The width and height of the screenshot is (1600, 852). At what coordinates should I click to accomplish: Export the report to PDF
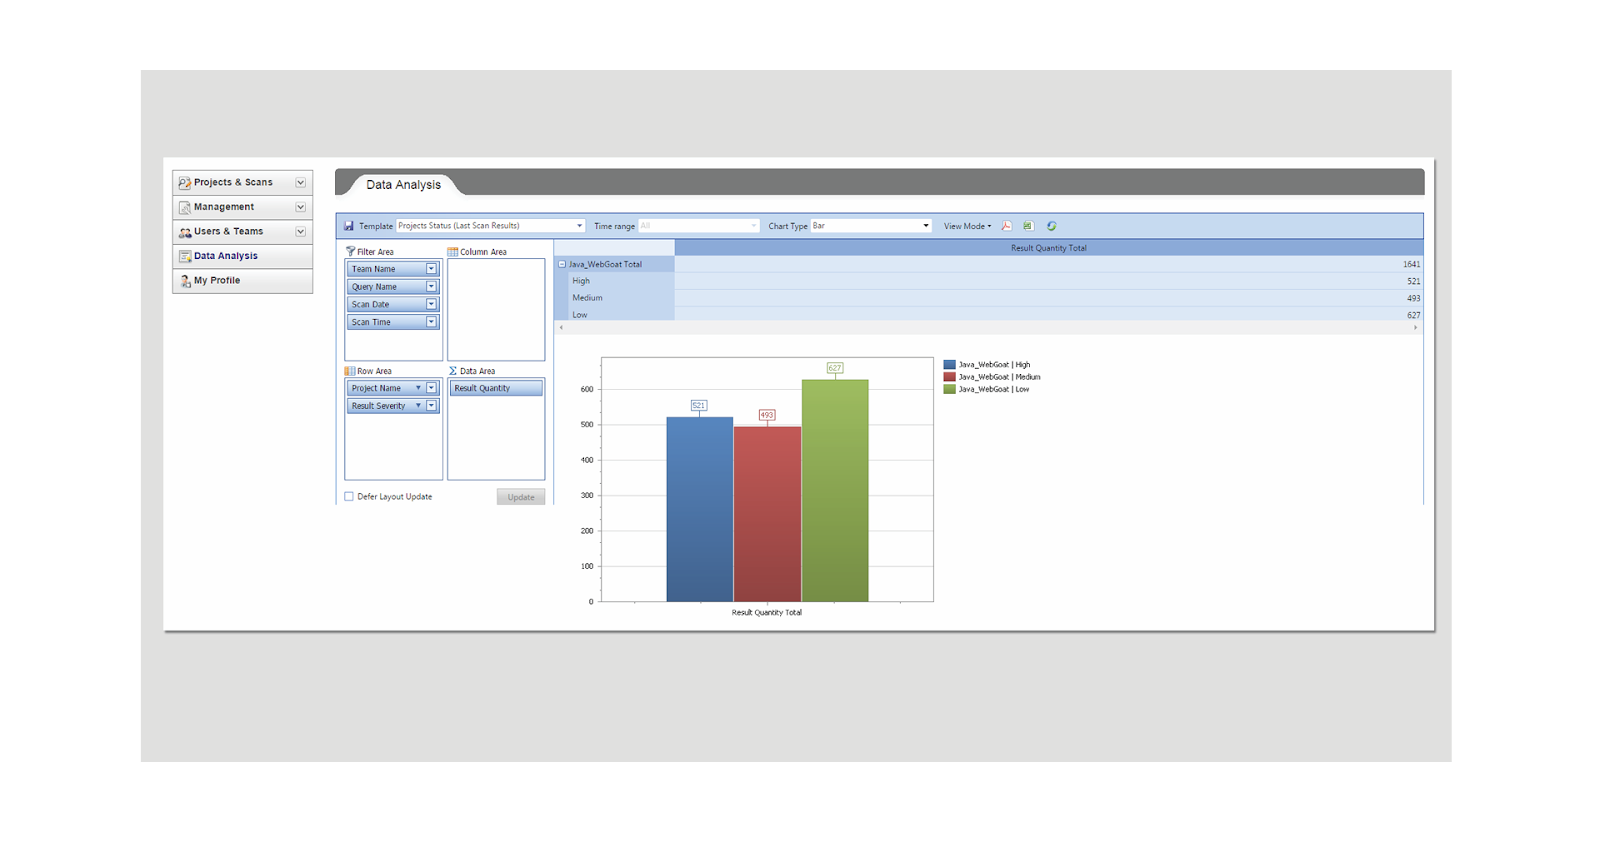[x=1007, y=226]
